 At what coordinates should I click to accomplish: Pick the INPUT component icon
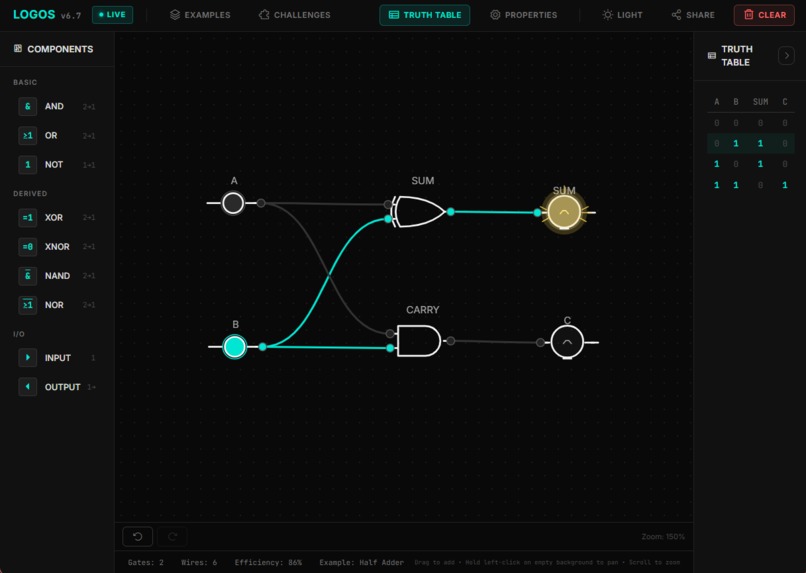click(28, 358)
